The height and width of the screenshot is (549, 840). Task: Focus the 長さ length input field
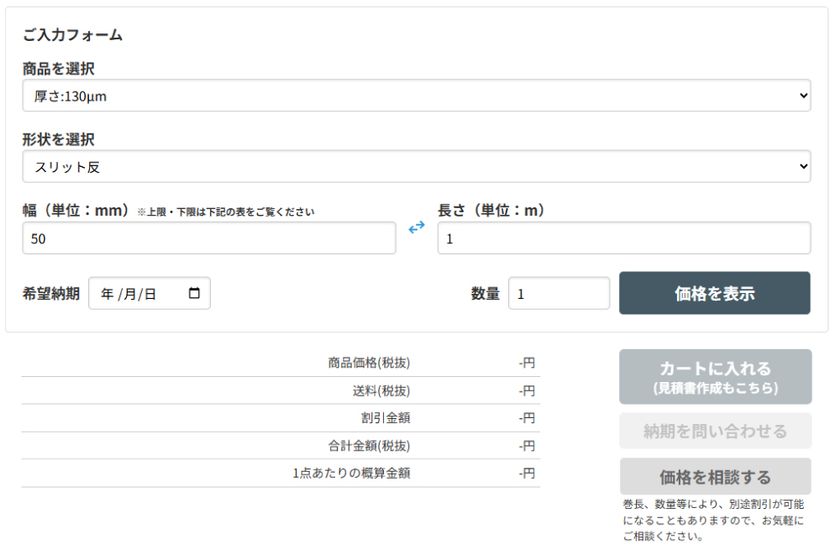click(623, 239)
